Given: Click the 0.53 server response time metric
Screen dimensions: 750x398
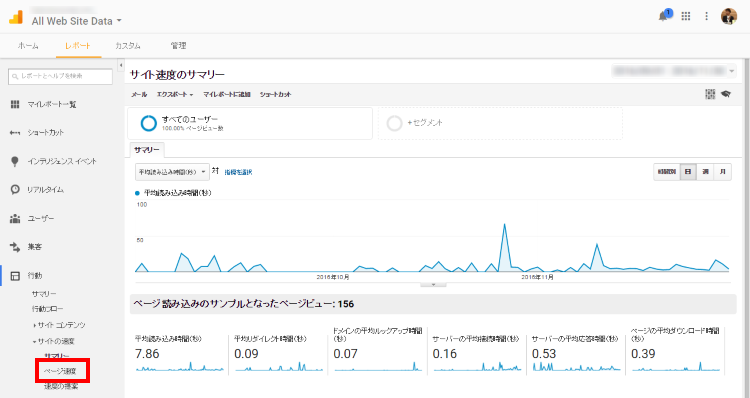Looking at the screenshot, I should point(544,354).
